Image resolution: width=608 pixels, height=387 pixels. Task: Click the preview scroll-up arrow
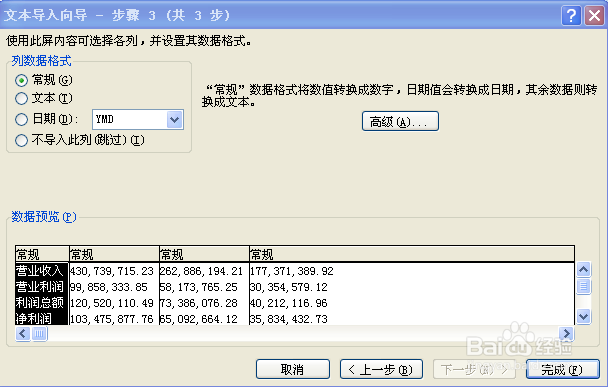coord(584,270)
